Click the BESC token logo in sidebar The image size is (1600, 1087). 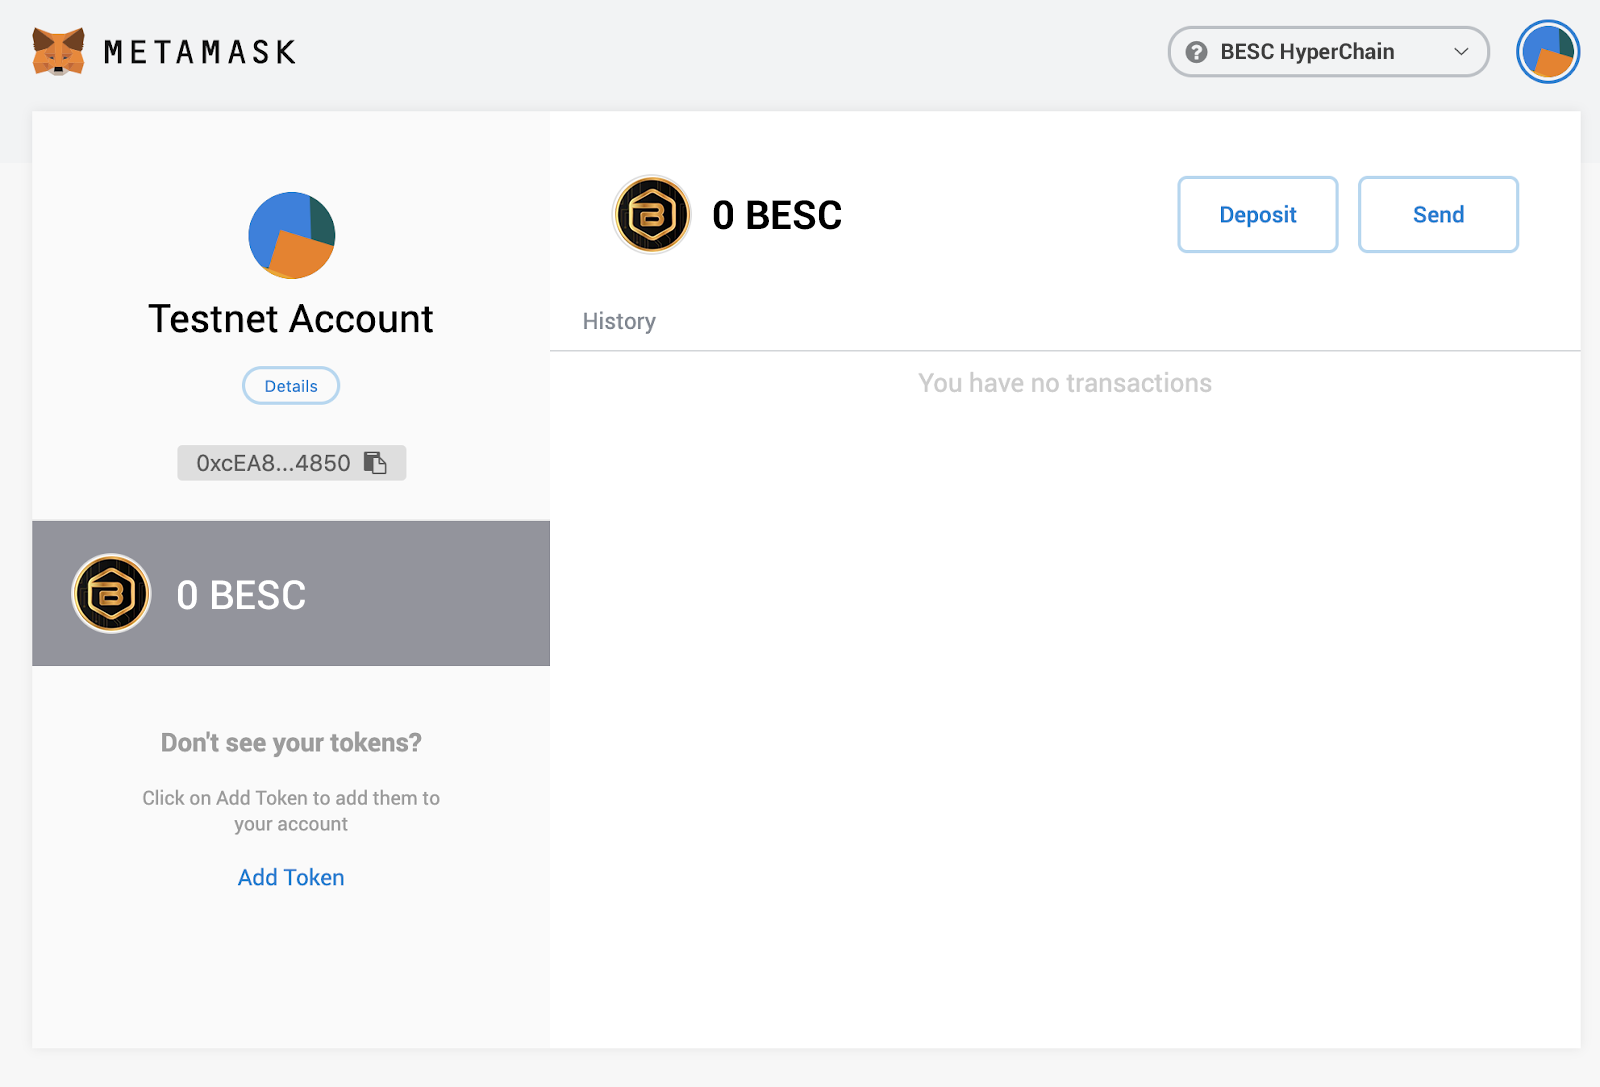pyautogui.click(x=111, y=594)
